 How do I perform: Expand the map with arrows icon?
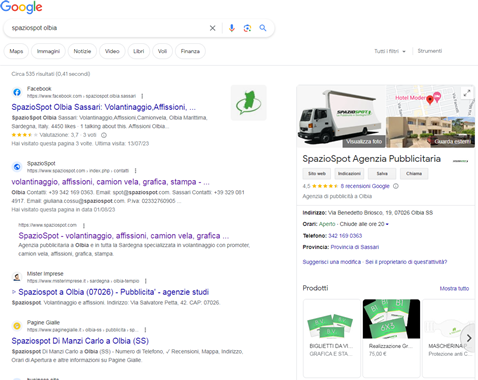click(467, 93)
